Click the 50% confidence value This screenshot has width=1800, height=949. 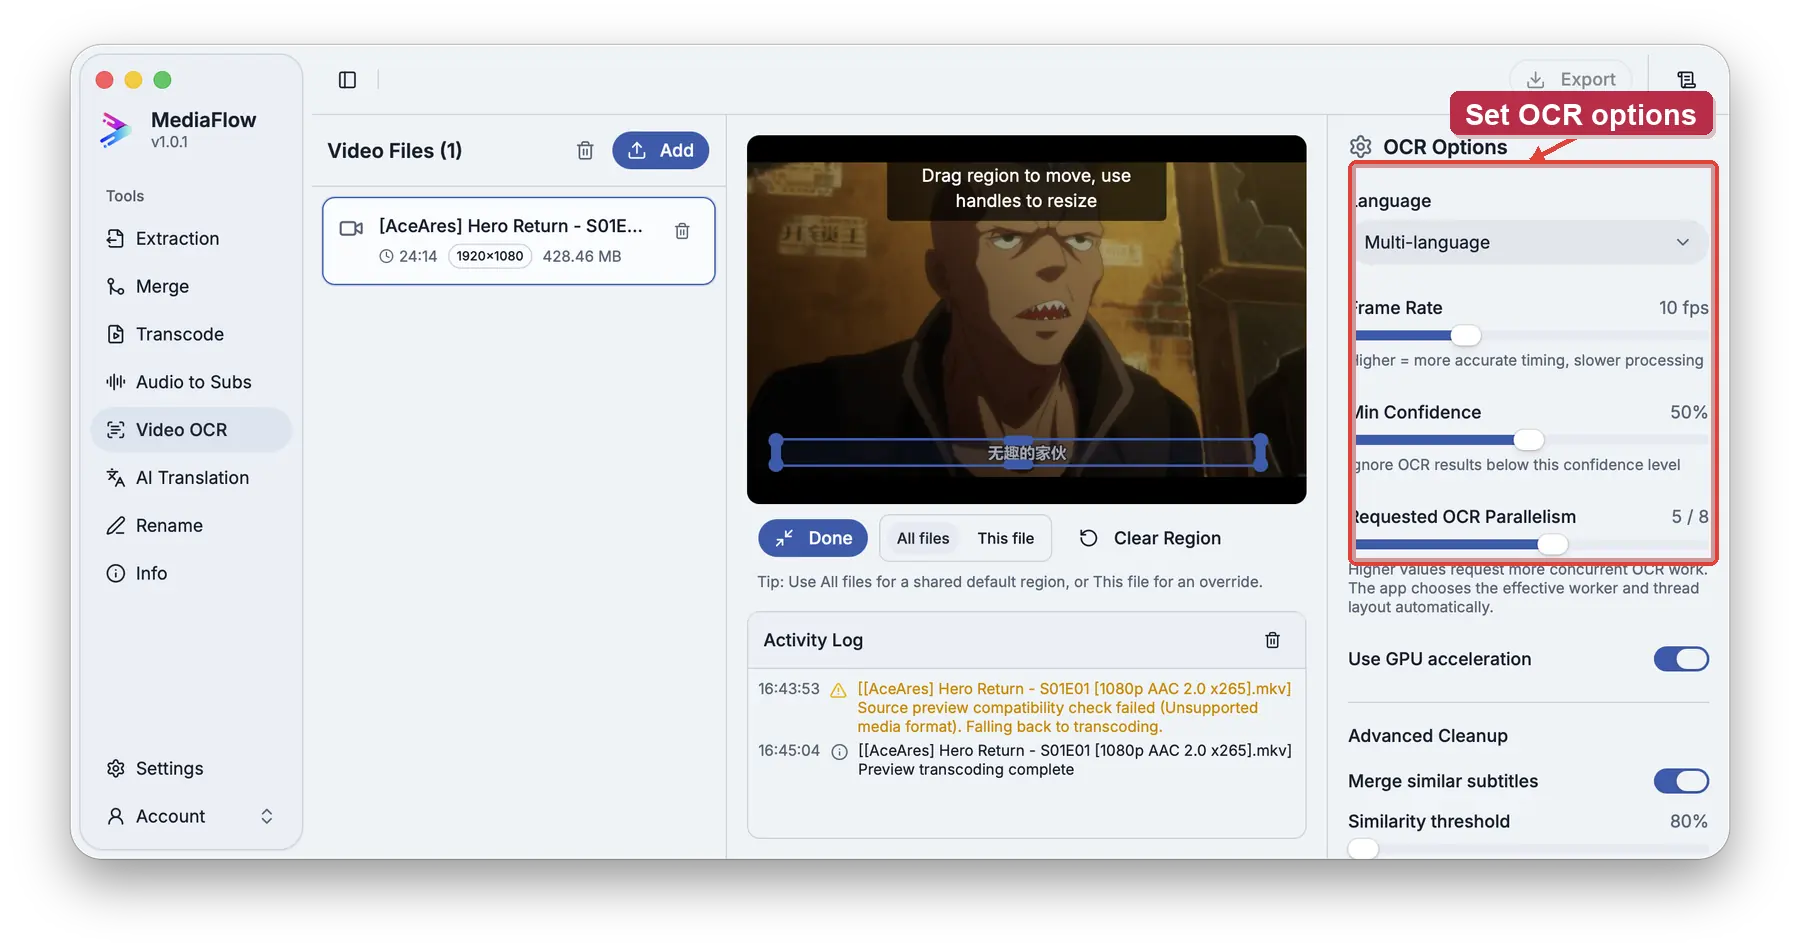1689,412
